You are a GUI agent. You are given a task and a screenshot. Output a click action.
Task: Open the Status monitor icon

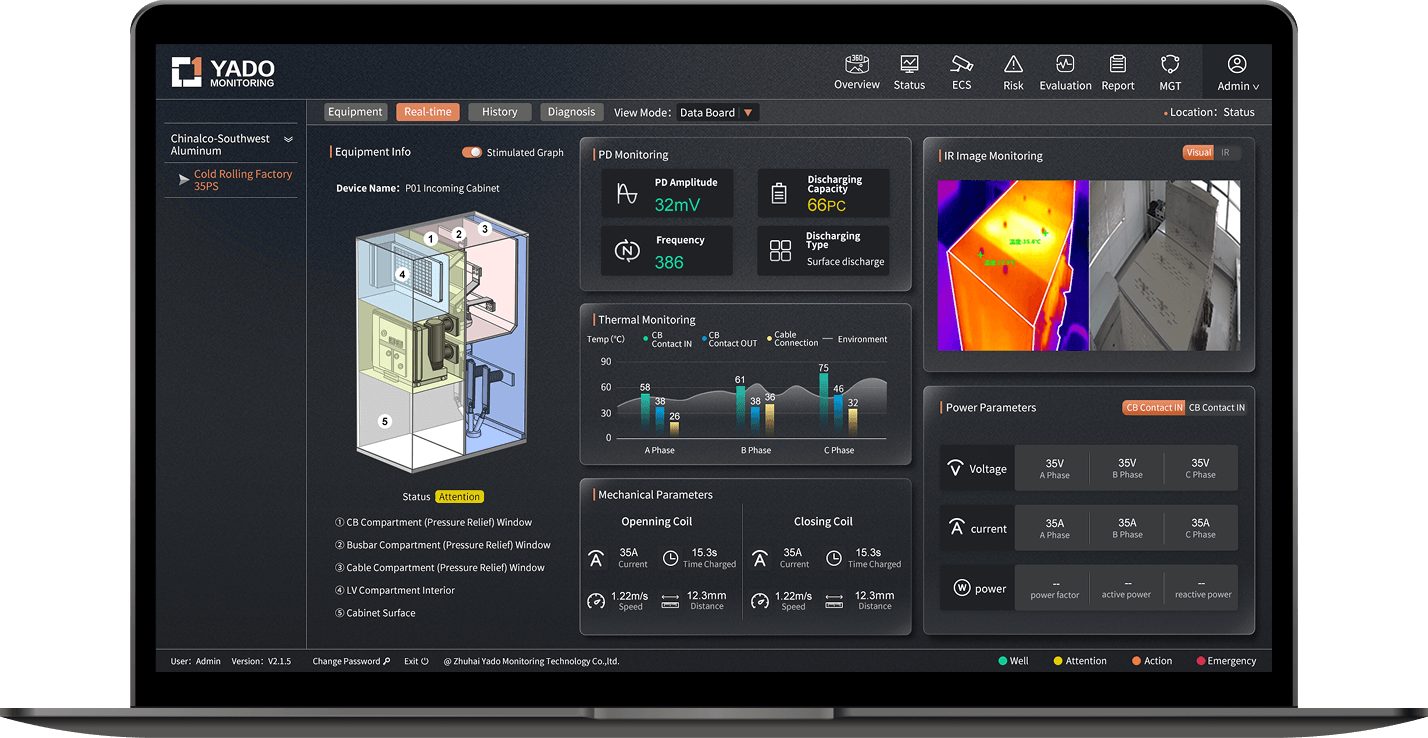click(x=909, y=64)
